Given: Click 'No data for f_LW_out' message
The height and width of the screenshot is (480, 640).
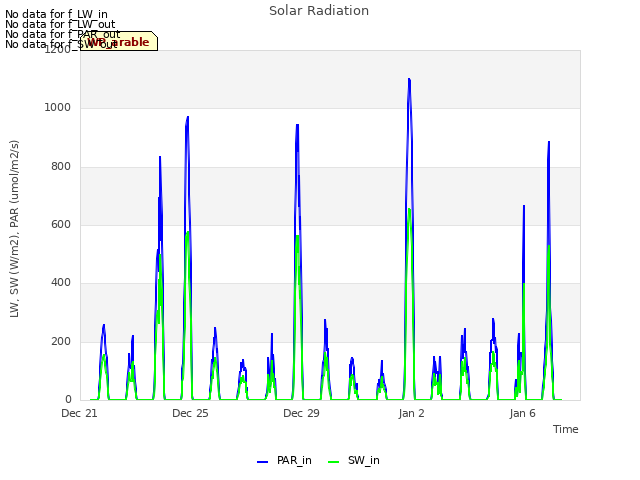Looking at the screenshot, I should pos(60,24).
